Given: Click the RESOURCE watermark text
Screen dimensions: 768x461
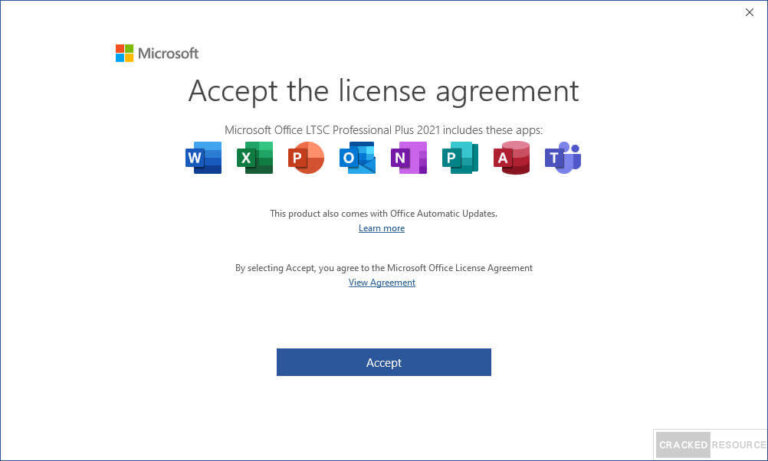Looking at the screenshot, I should point(739,444).
